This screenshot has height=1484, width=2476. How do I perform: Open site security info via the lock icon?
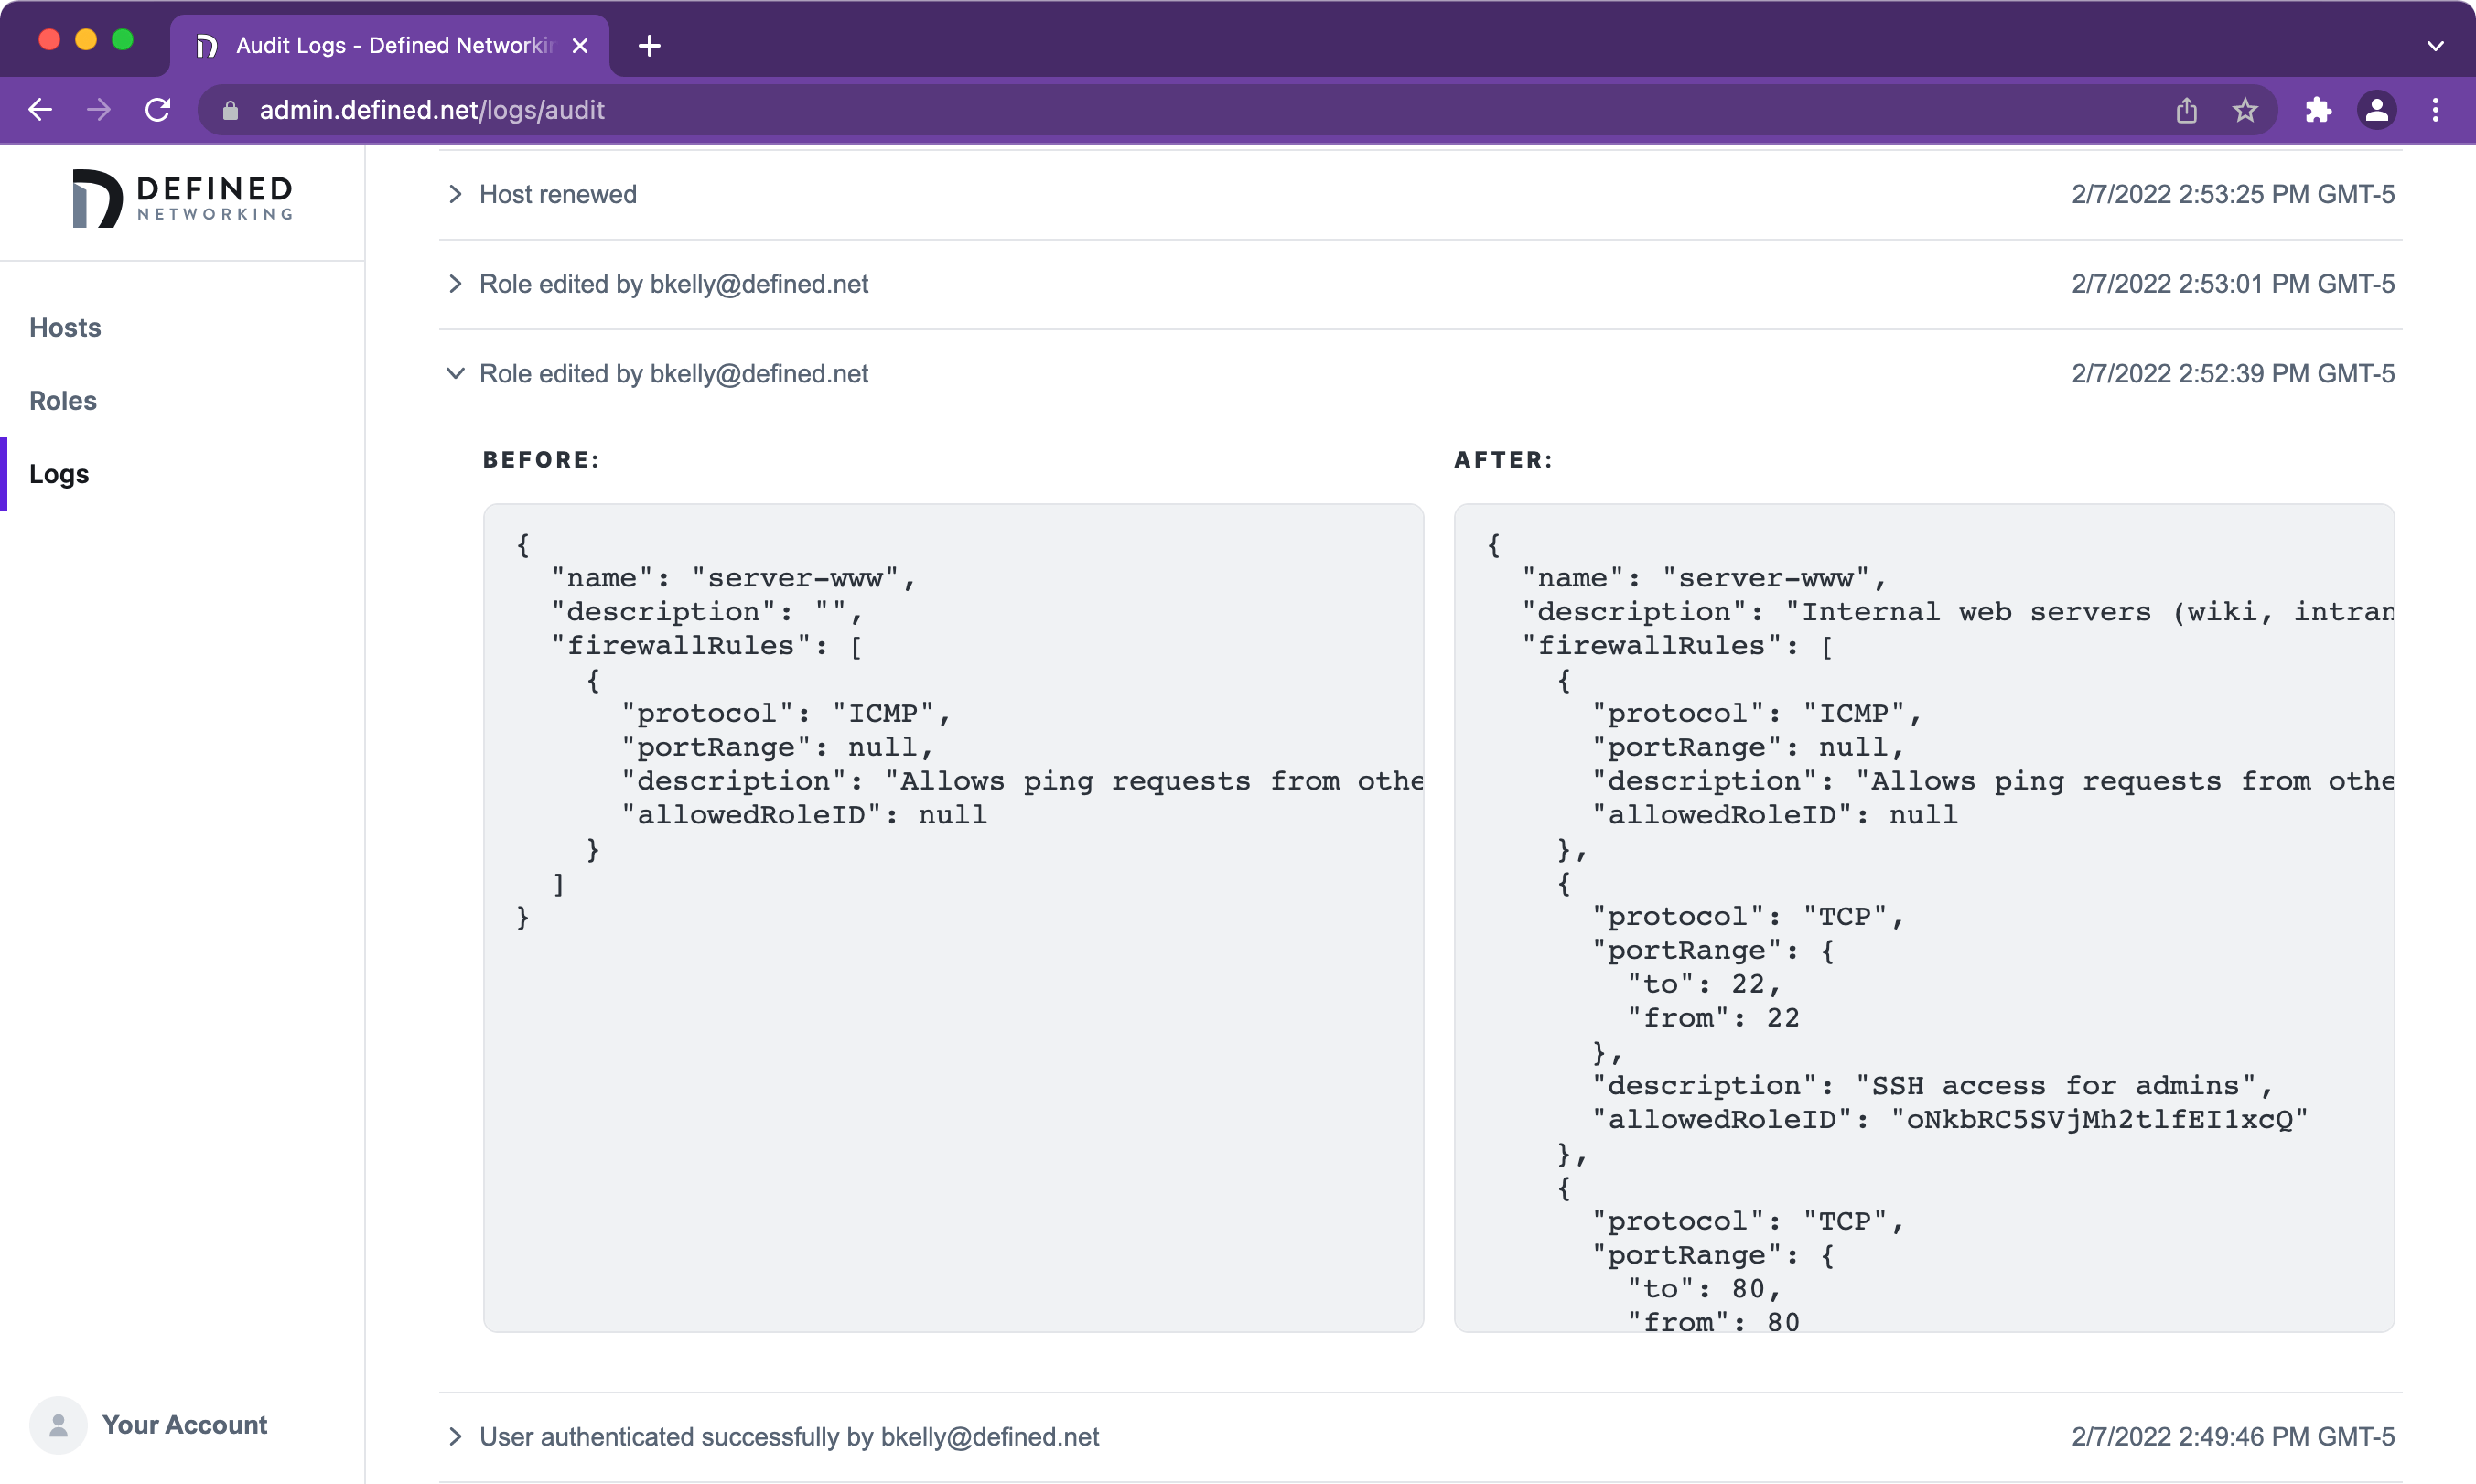coord(228,111)
